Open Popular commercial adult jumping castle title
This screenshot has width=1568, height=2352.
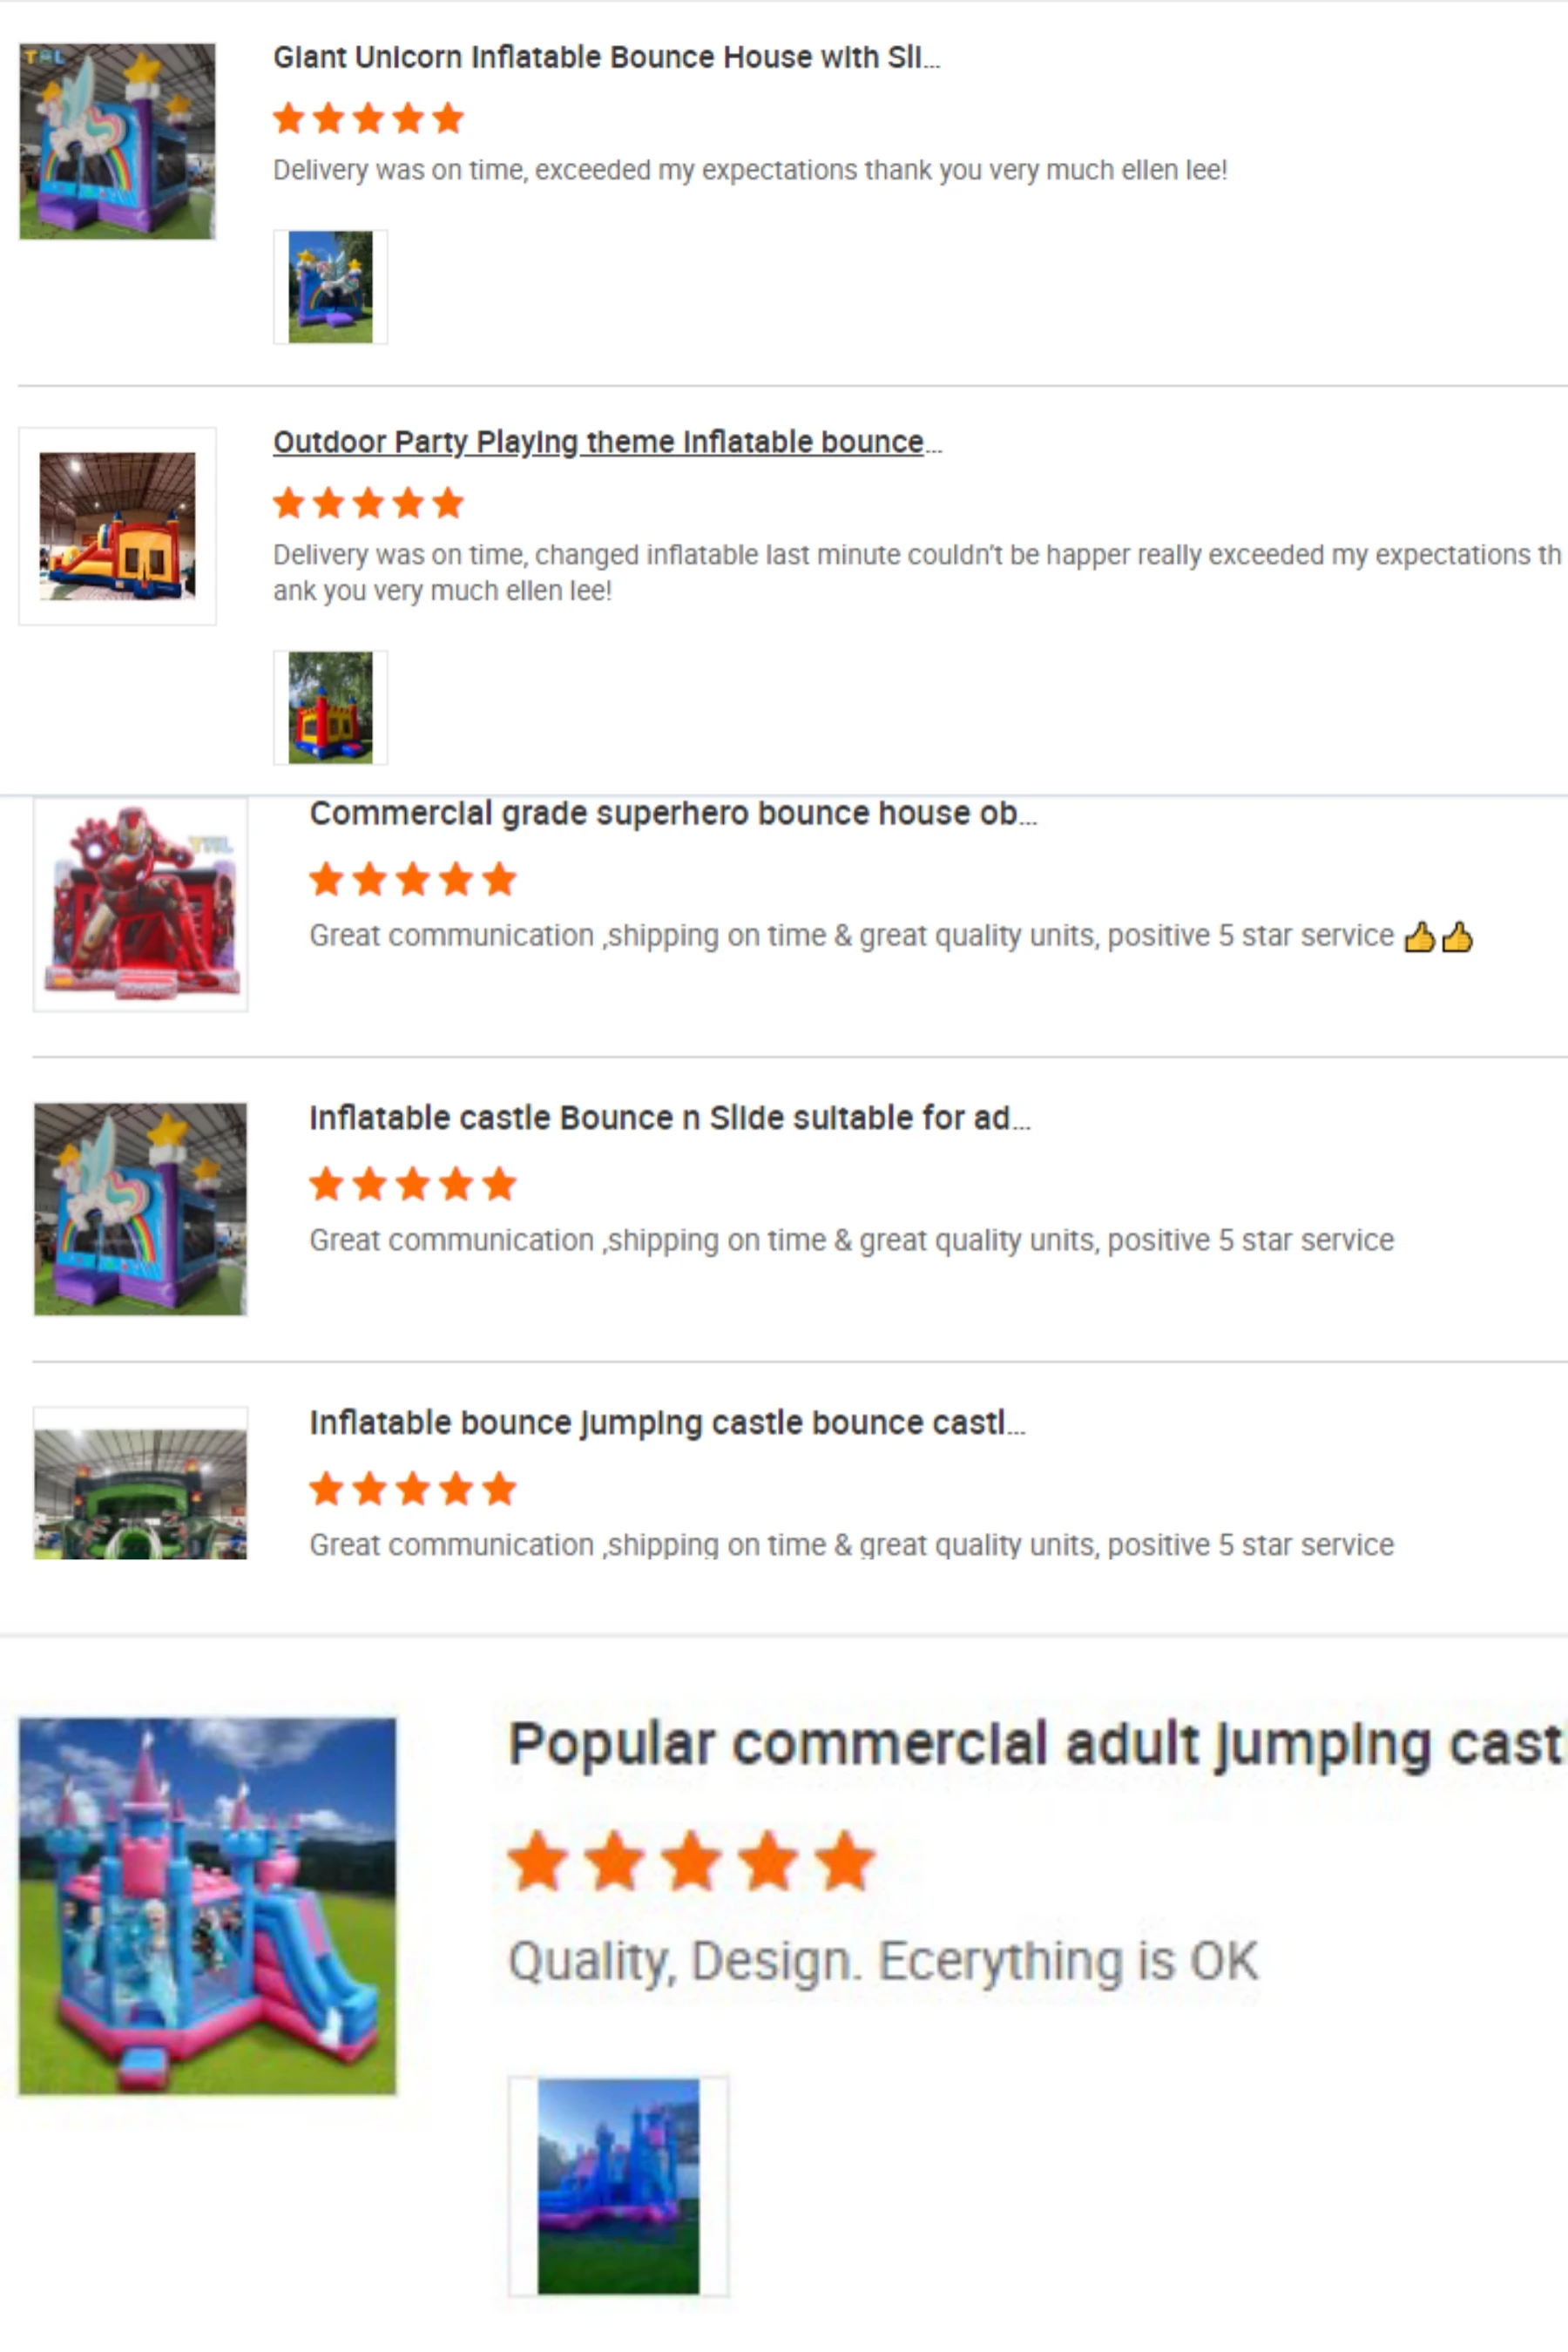1037,1744
